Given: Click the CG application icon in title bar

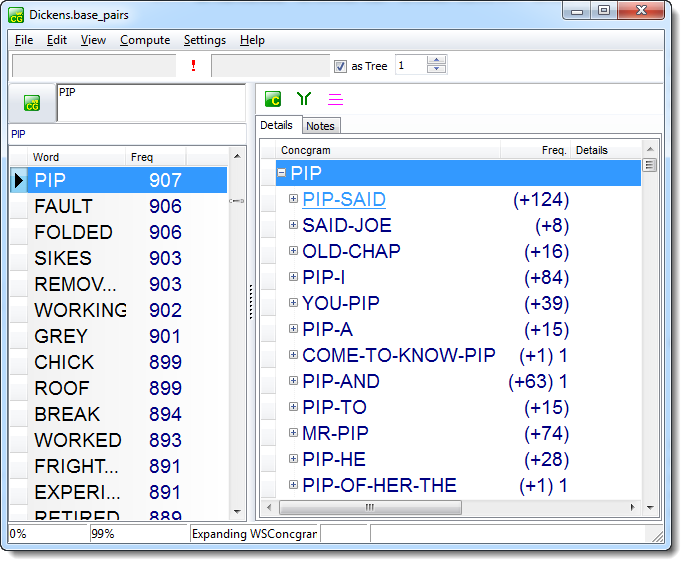Looking at the screenshot, I should 17,15.
